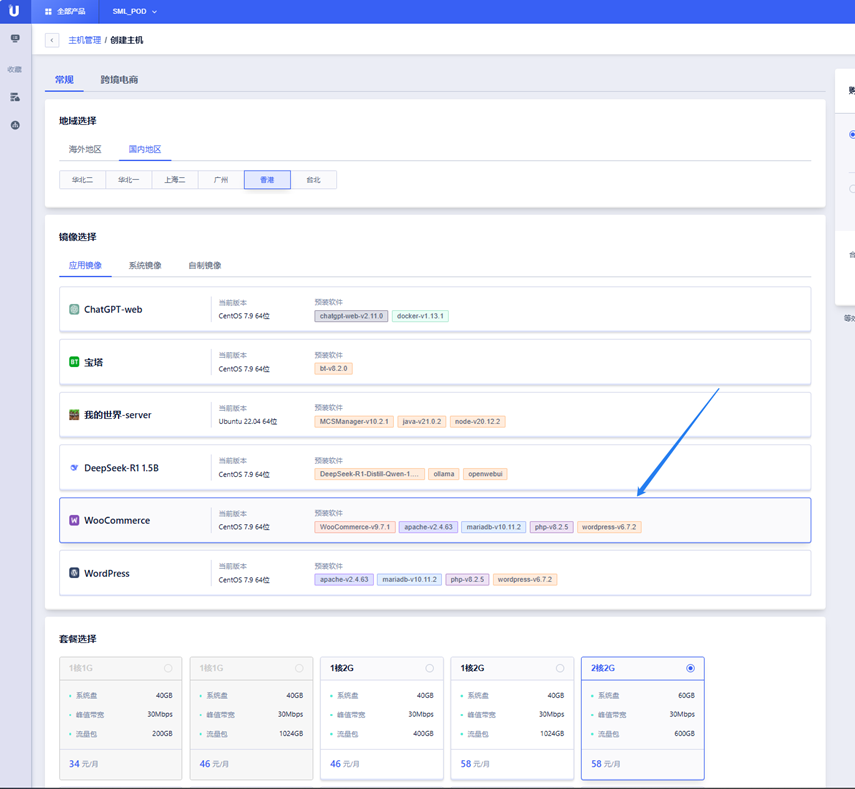Click the Ubuntu 22.04 64位 version text

click(x=248, y=421)
